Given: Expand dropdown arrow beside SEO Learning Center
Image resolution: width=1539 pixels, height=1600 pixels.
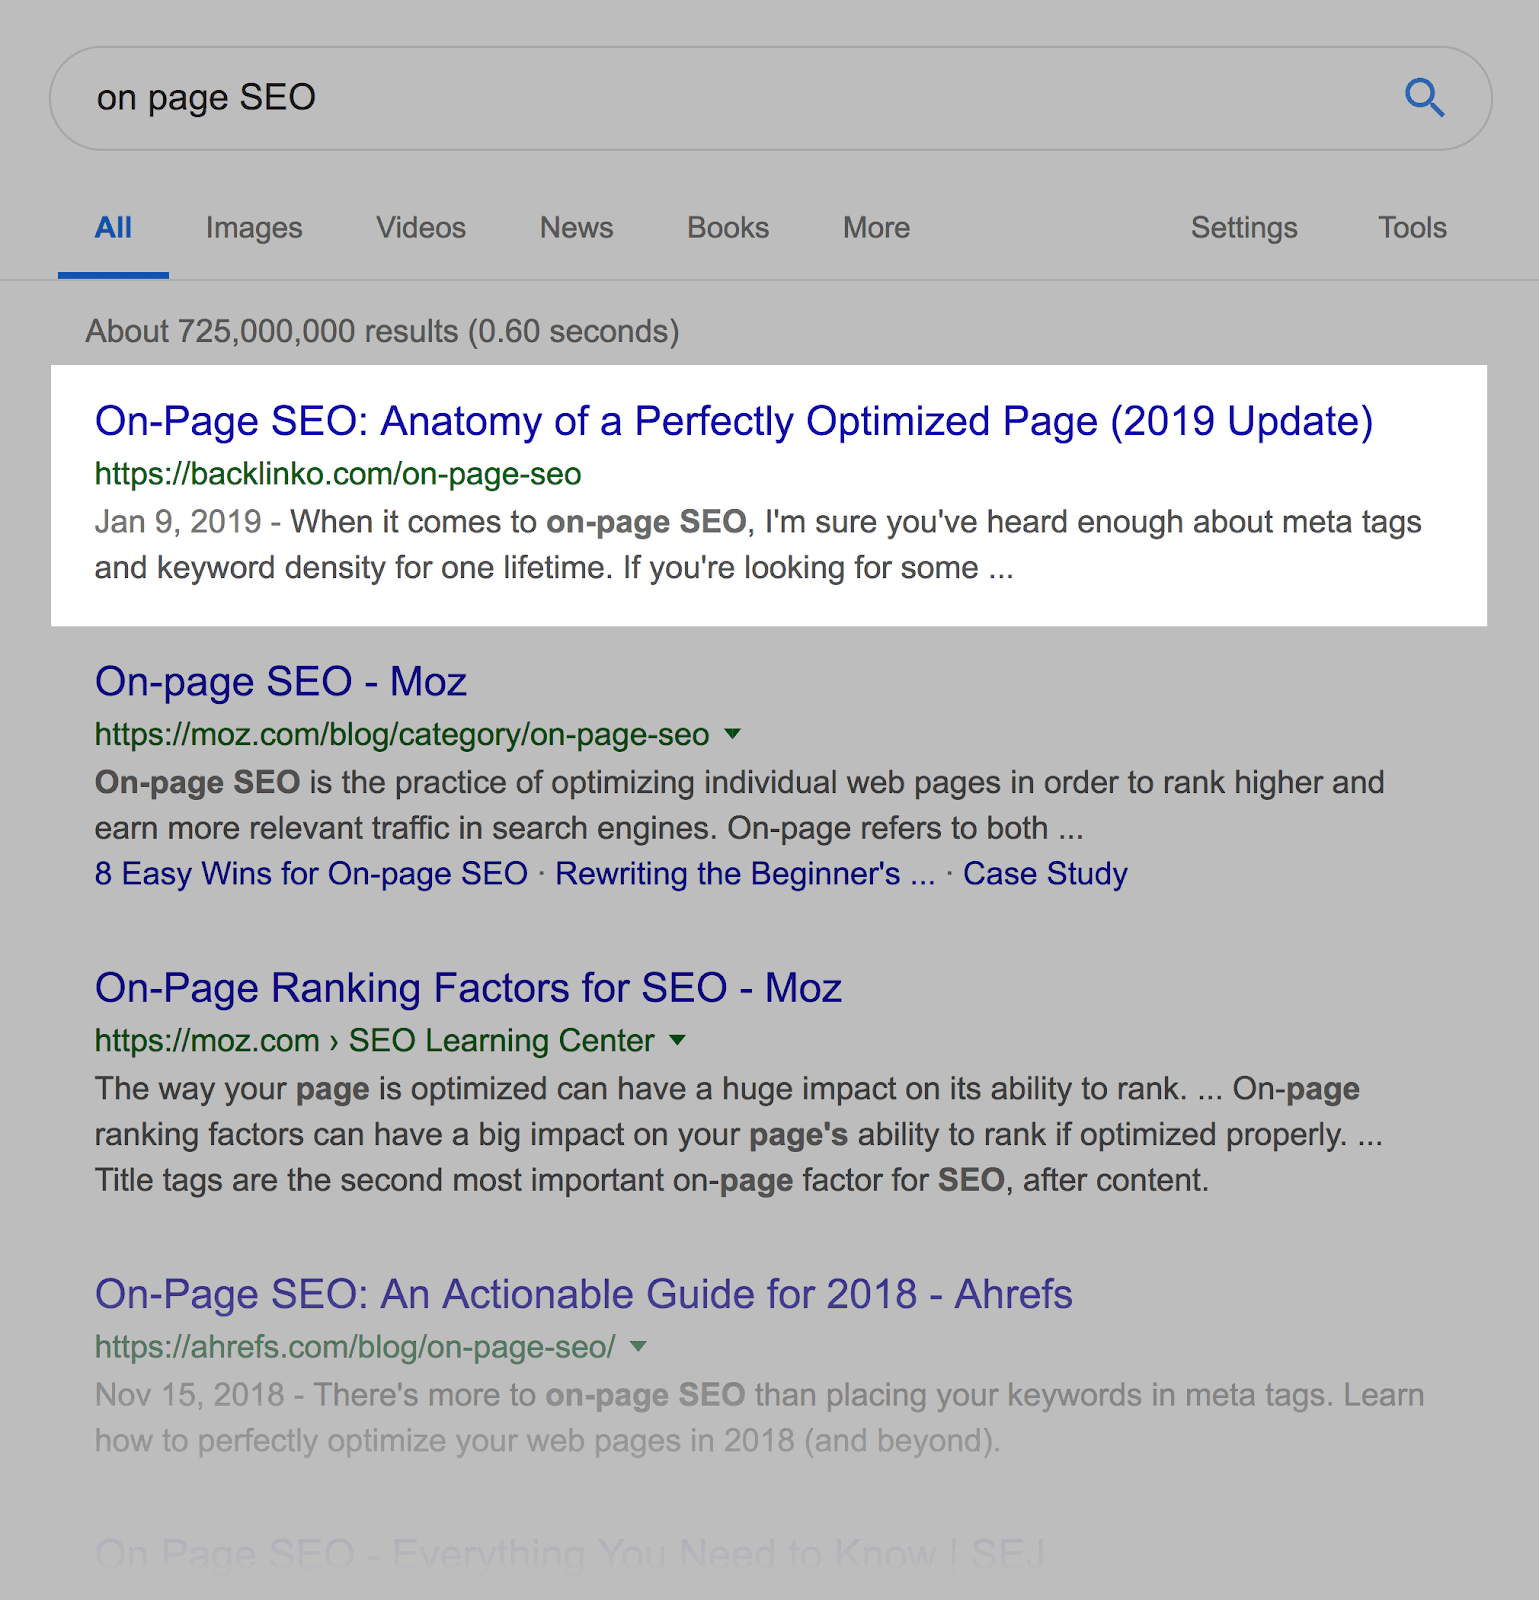Looking at the screenshot, I should pos(678,1040).
